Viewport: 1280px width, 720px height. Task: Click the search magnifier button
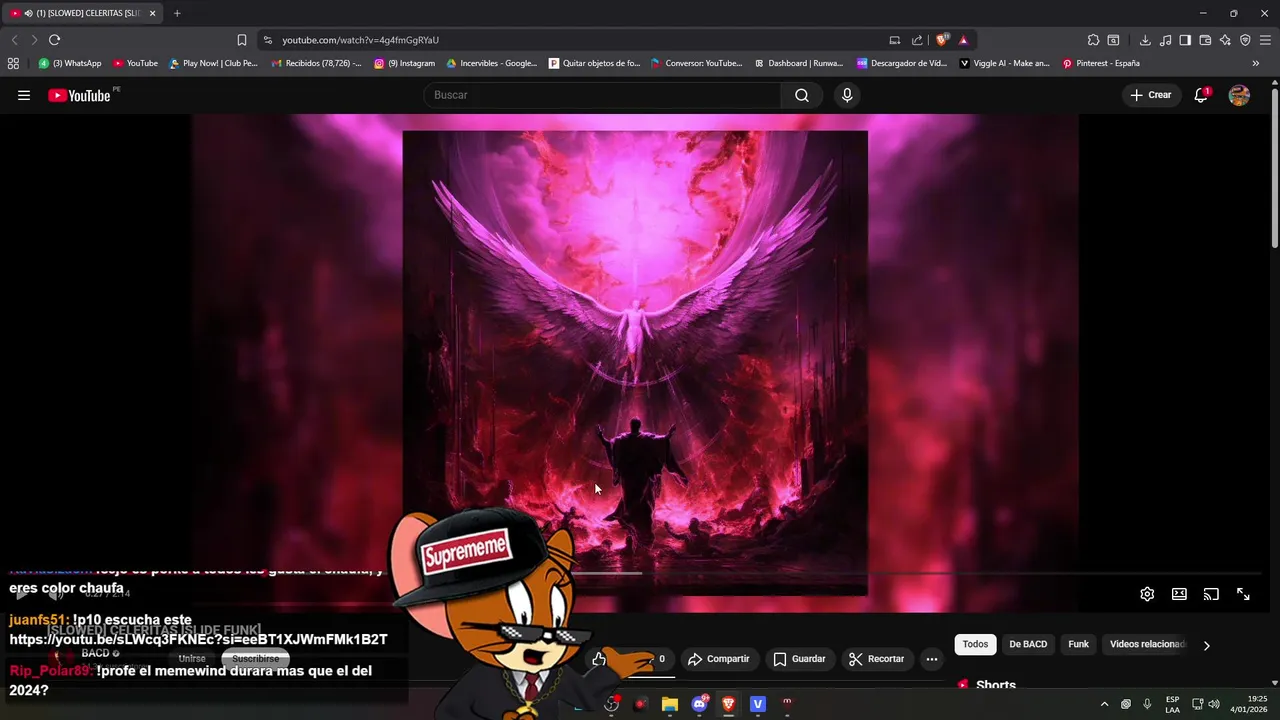[x=802, y=95]
